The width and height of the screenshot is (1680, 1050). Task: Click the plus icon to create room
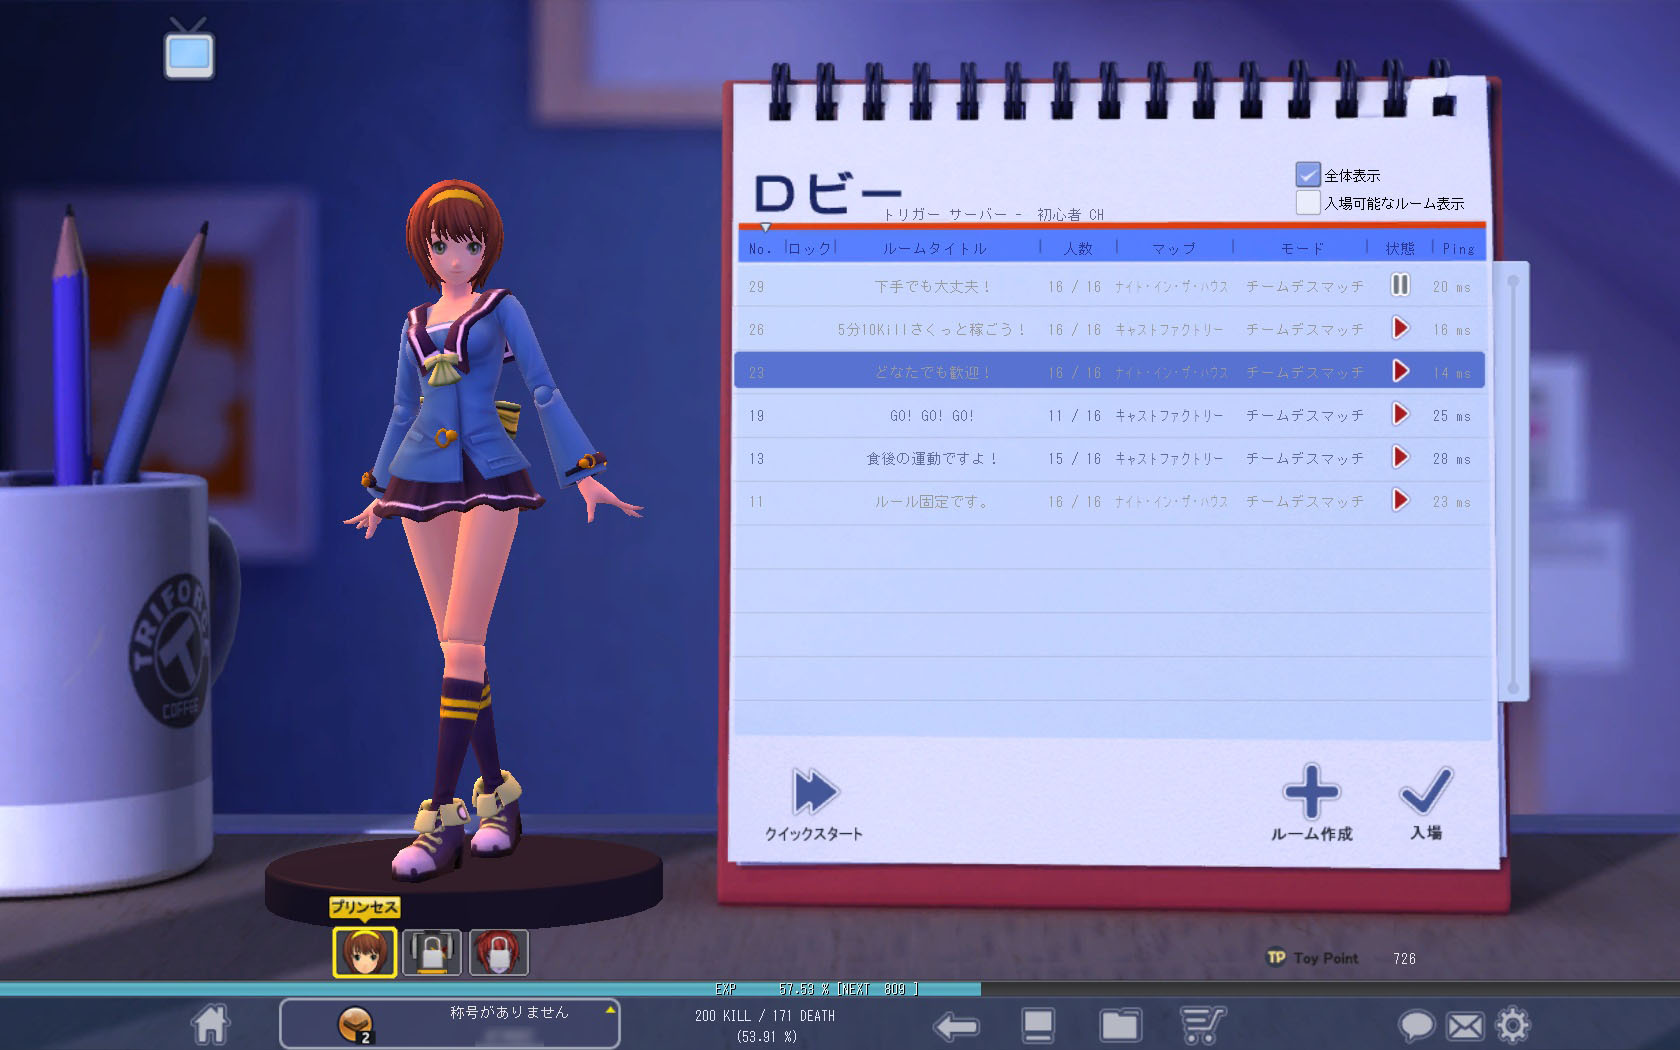point(1311,792)
